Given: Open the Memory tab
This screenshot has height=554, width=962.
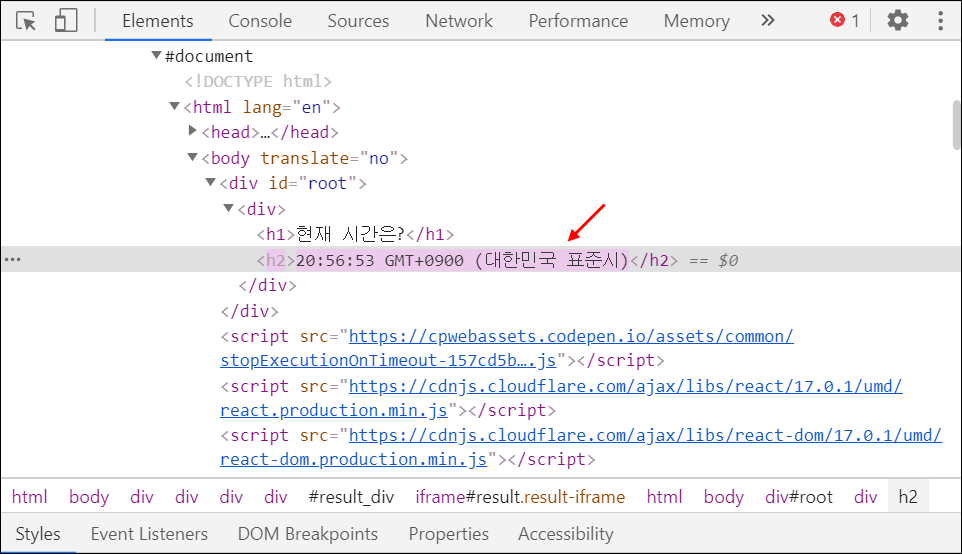Looking at the screenshot, I should [x=697, y=21].
